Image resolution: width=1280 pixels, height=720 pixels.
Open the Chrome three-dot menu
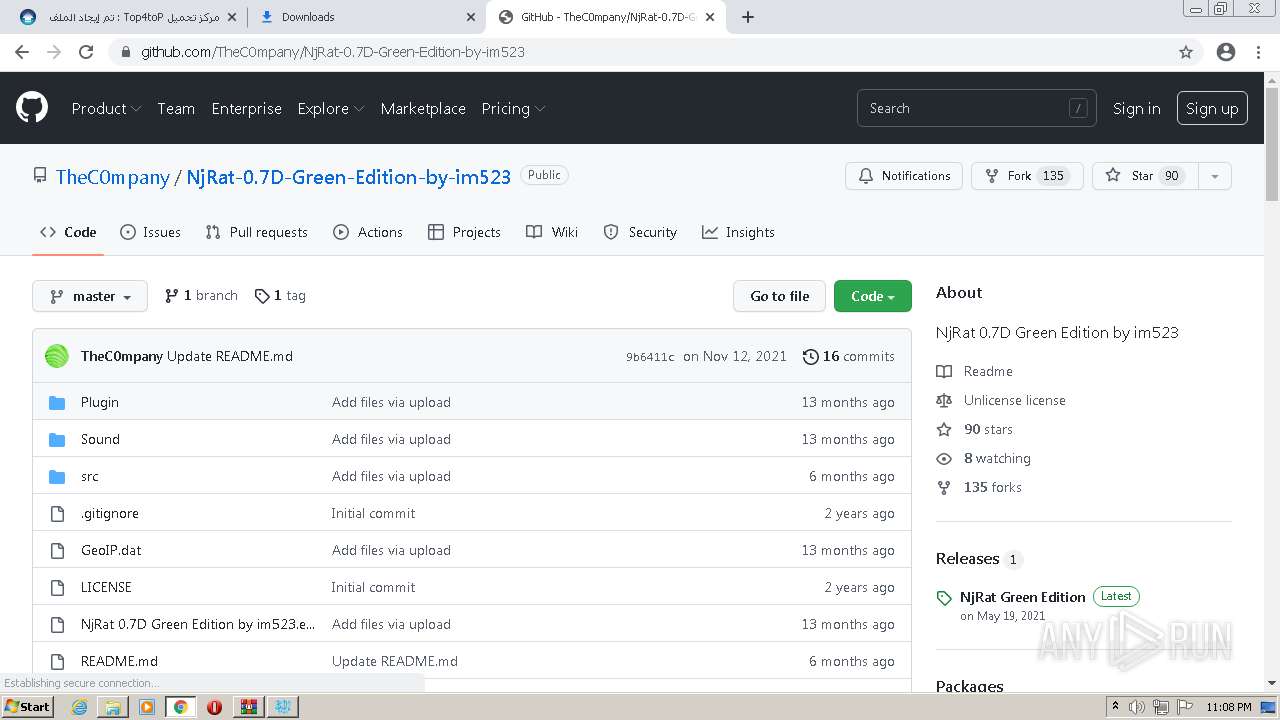tap(1258, 52)
